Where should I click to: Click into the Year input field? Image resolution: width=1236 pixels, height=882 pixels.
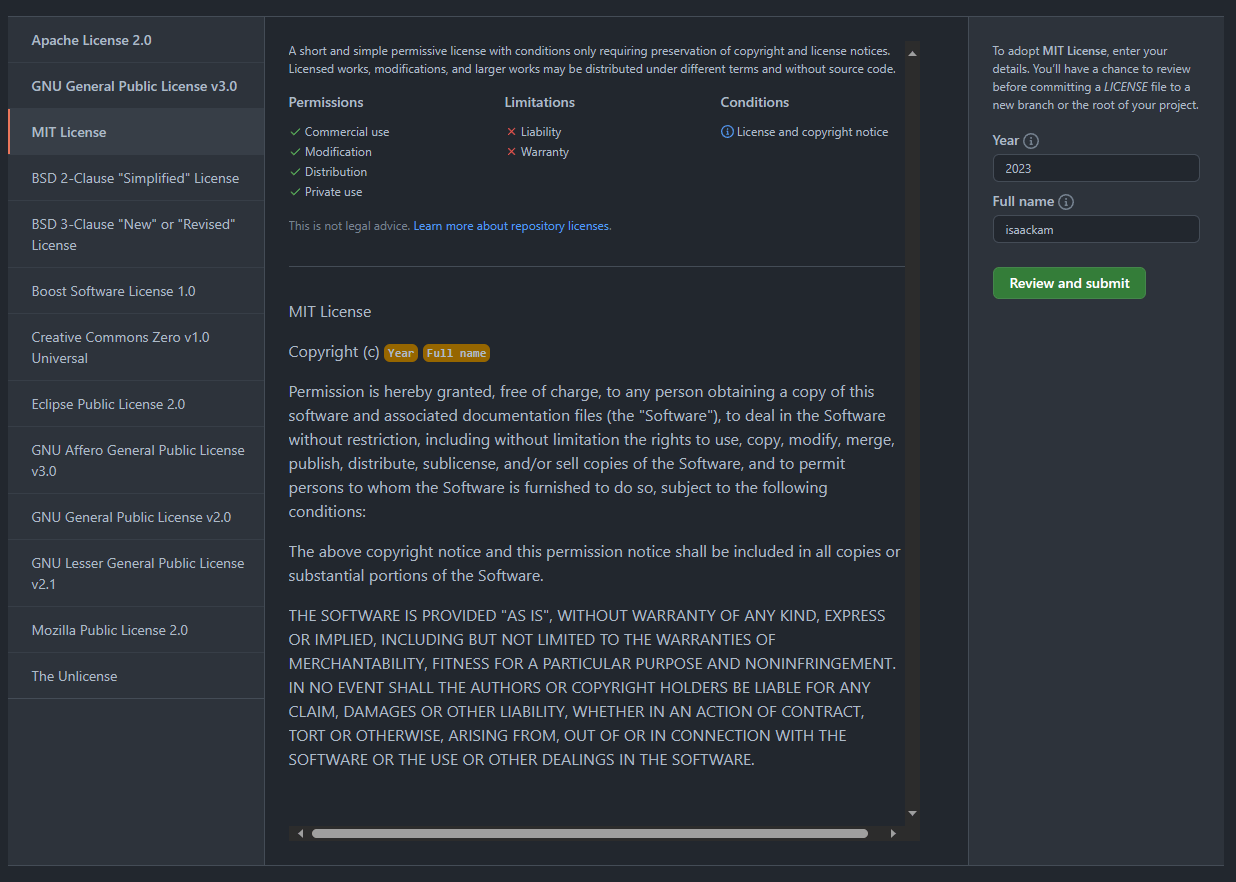[x=1095, y=168]
